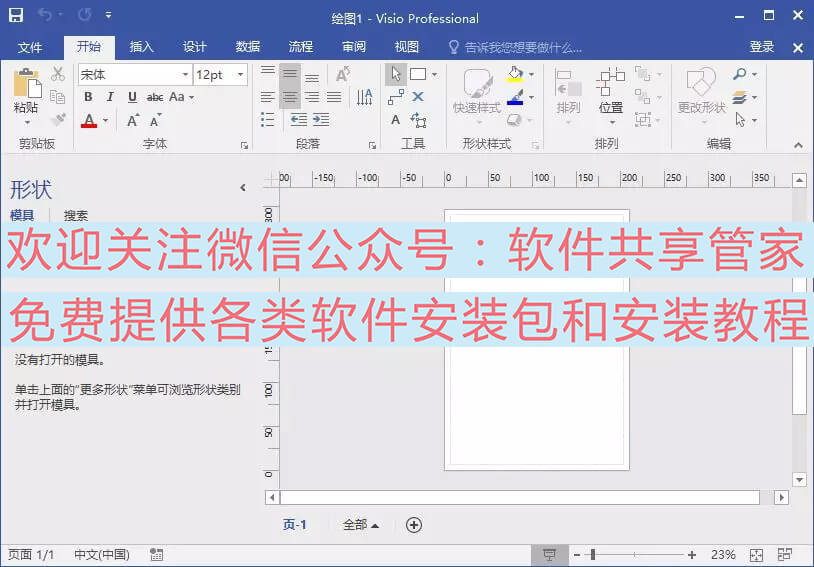Align text to top

(x=268, y=71)
